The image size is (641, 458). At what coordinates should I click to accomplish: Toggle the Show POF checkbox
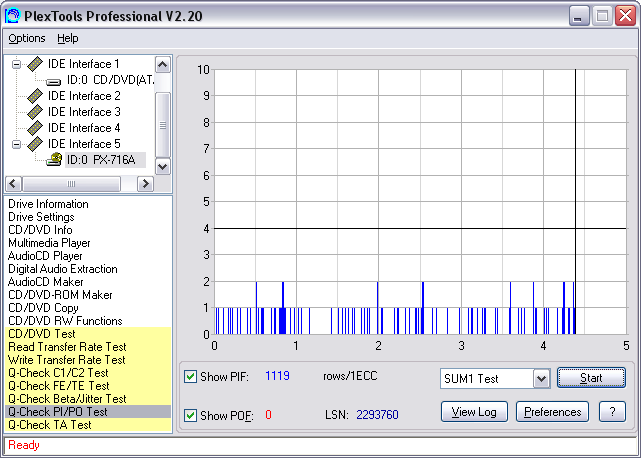coord(190,415)
